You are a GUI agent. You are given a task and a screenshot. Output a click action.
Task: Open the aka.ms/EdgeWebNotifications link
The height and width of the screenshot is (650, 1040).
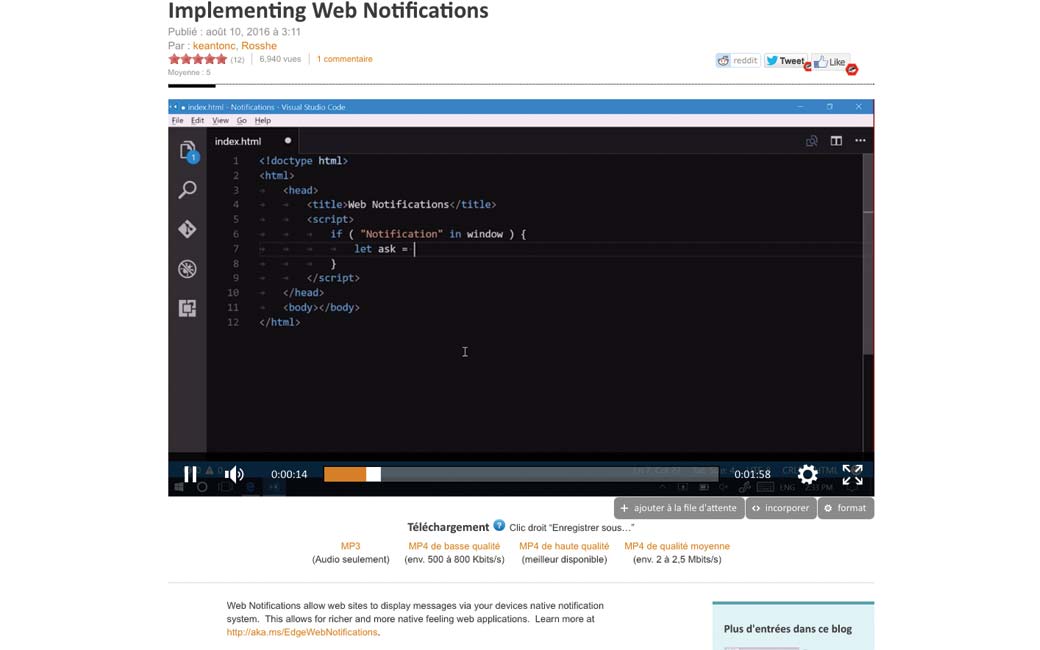pos(302,632)
